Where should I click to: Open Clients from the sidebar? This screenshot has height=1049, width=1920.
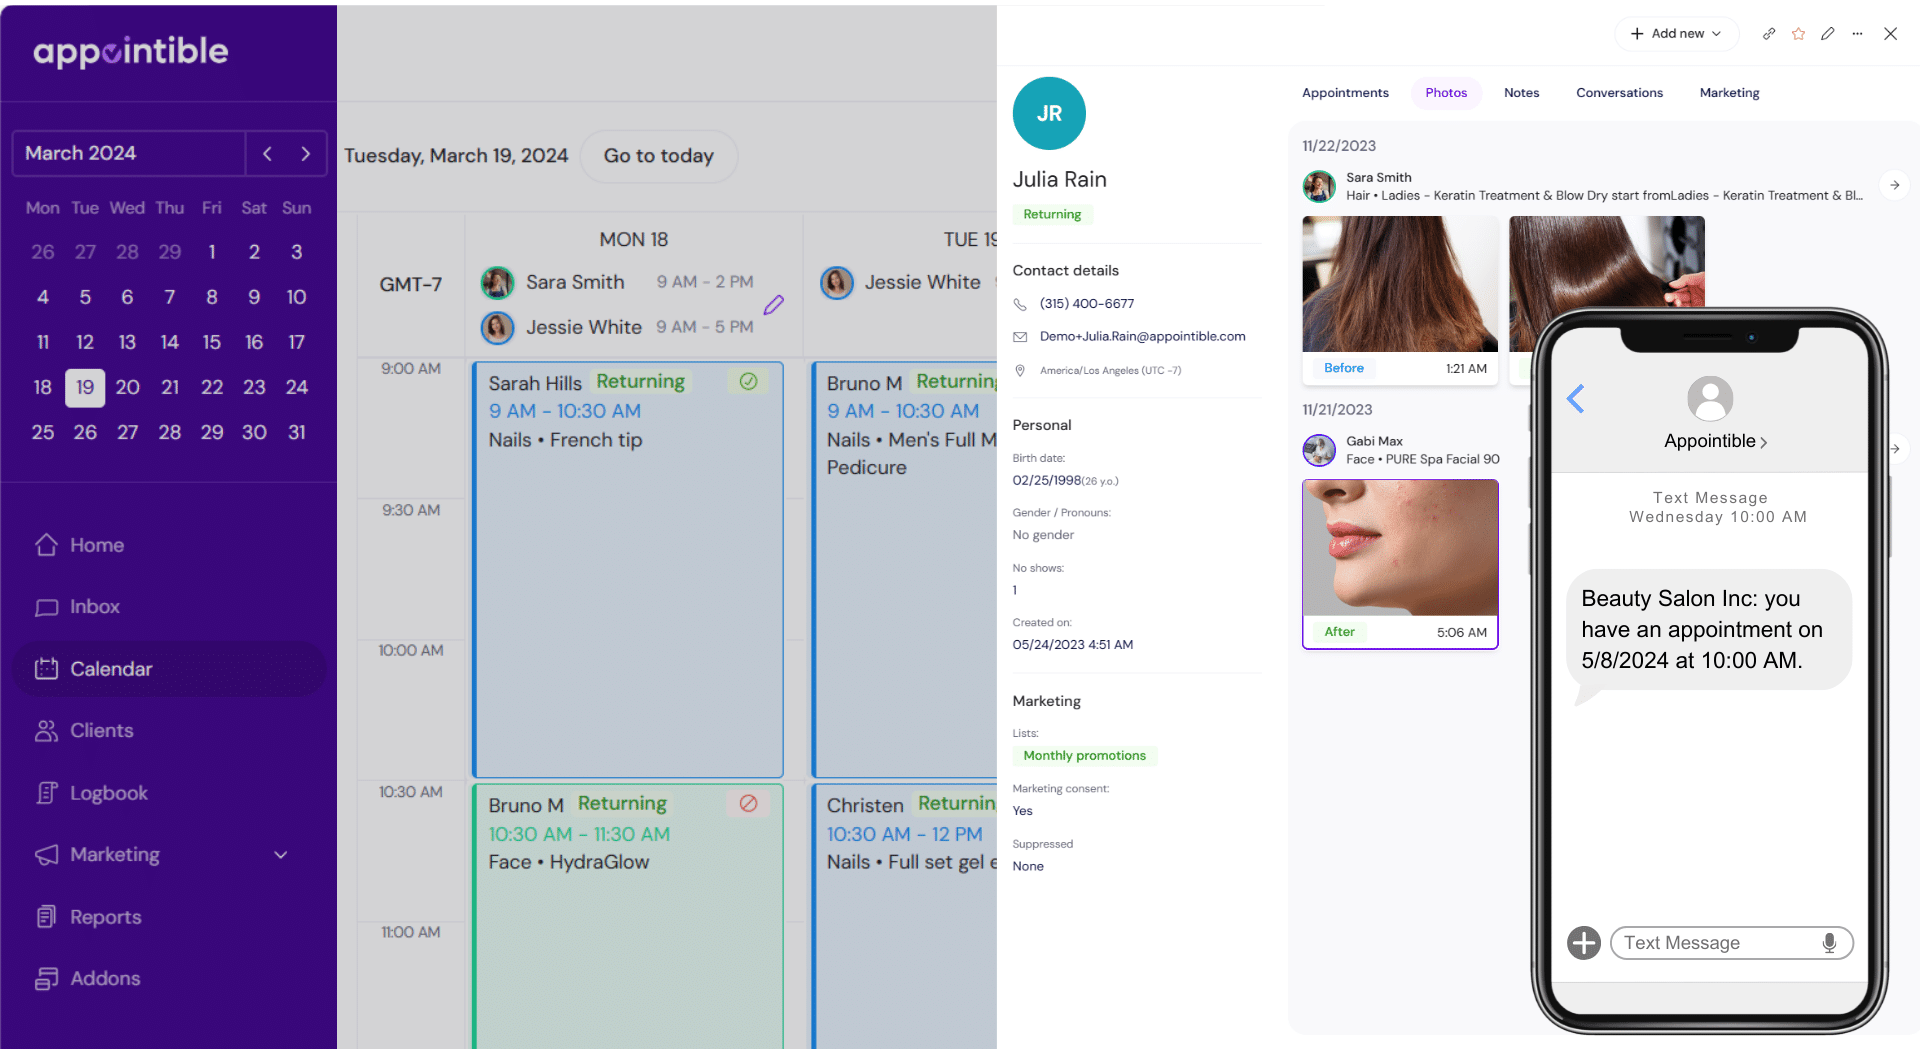click(101, 731)
